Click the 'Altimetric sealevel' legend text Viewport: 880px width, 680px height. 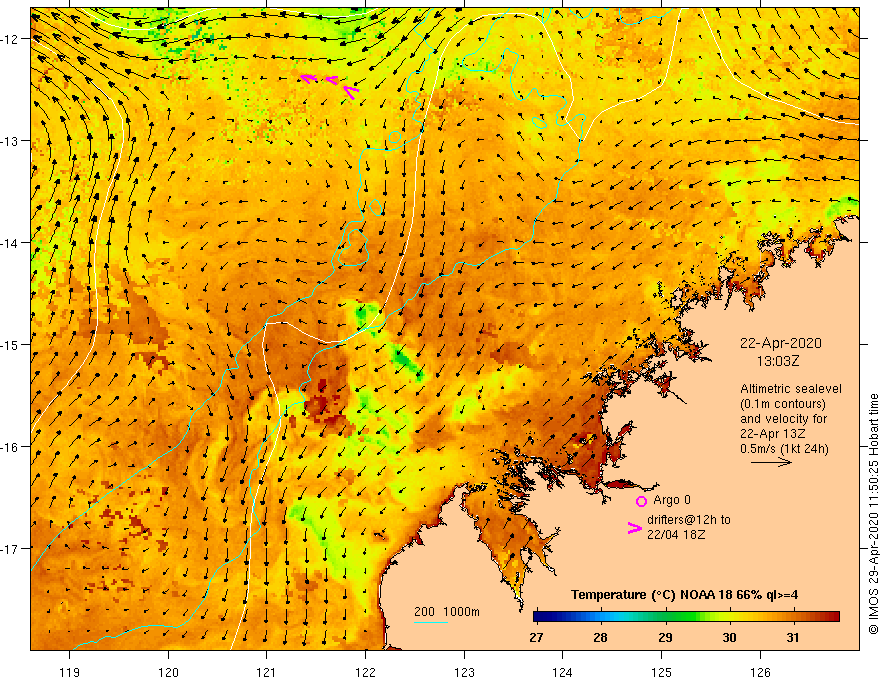[x=791, y=389]
